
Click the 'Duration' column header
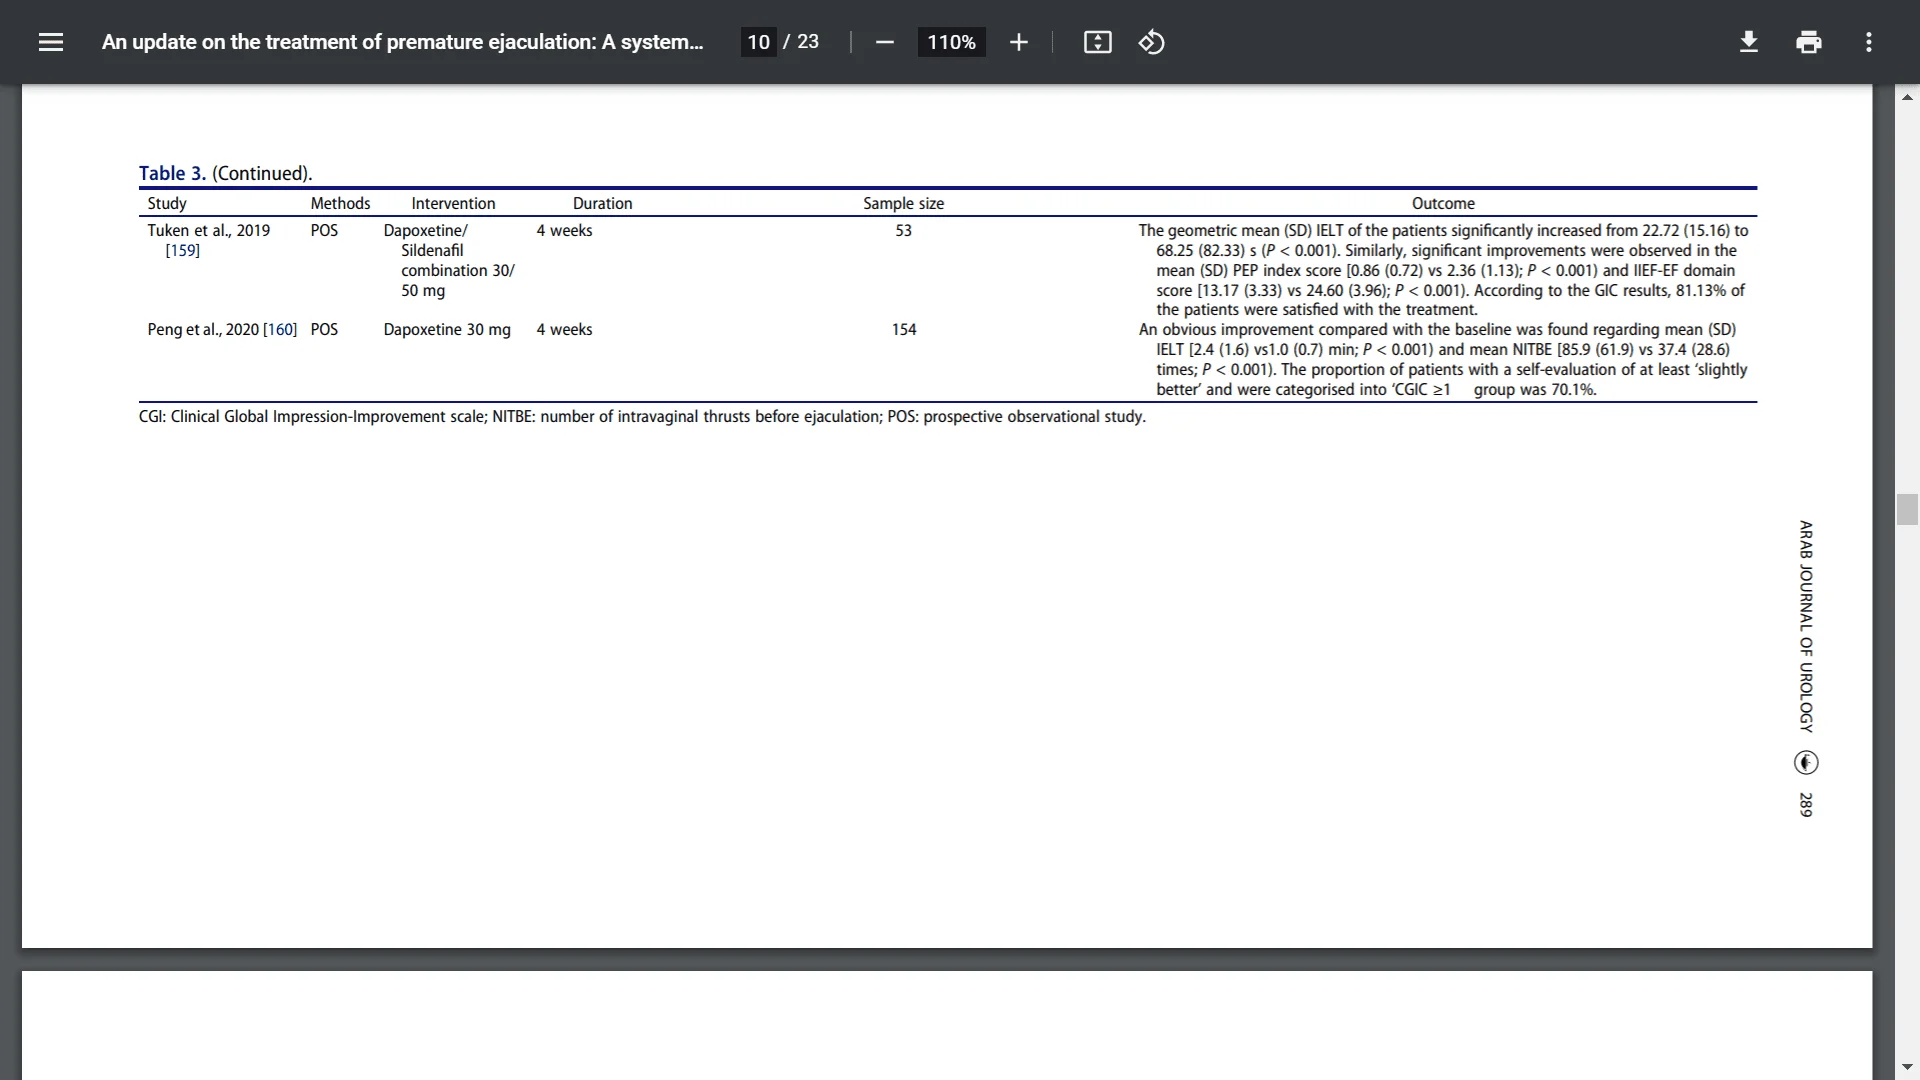[x=602, y=203]
